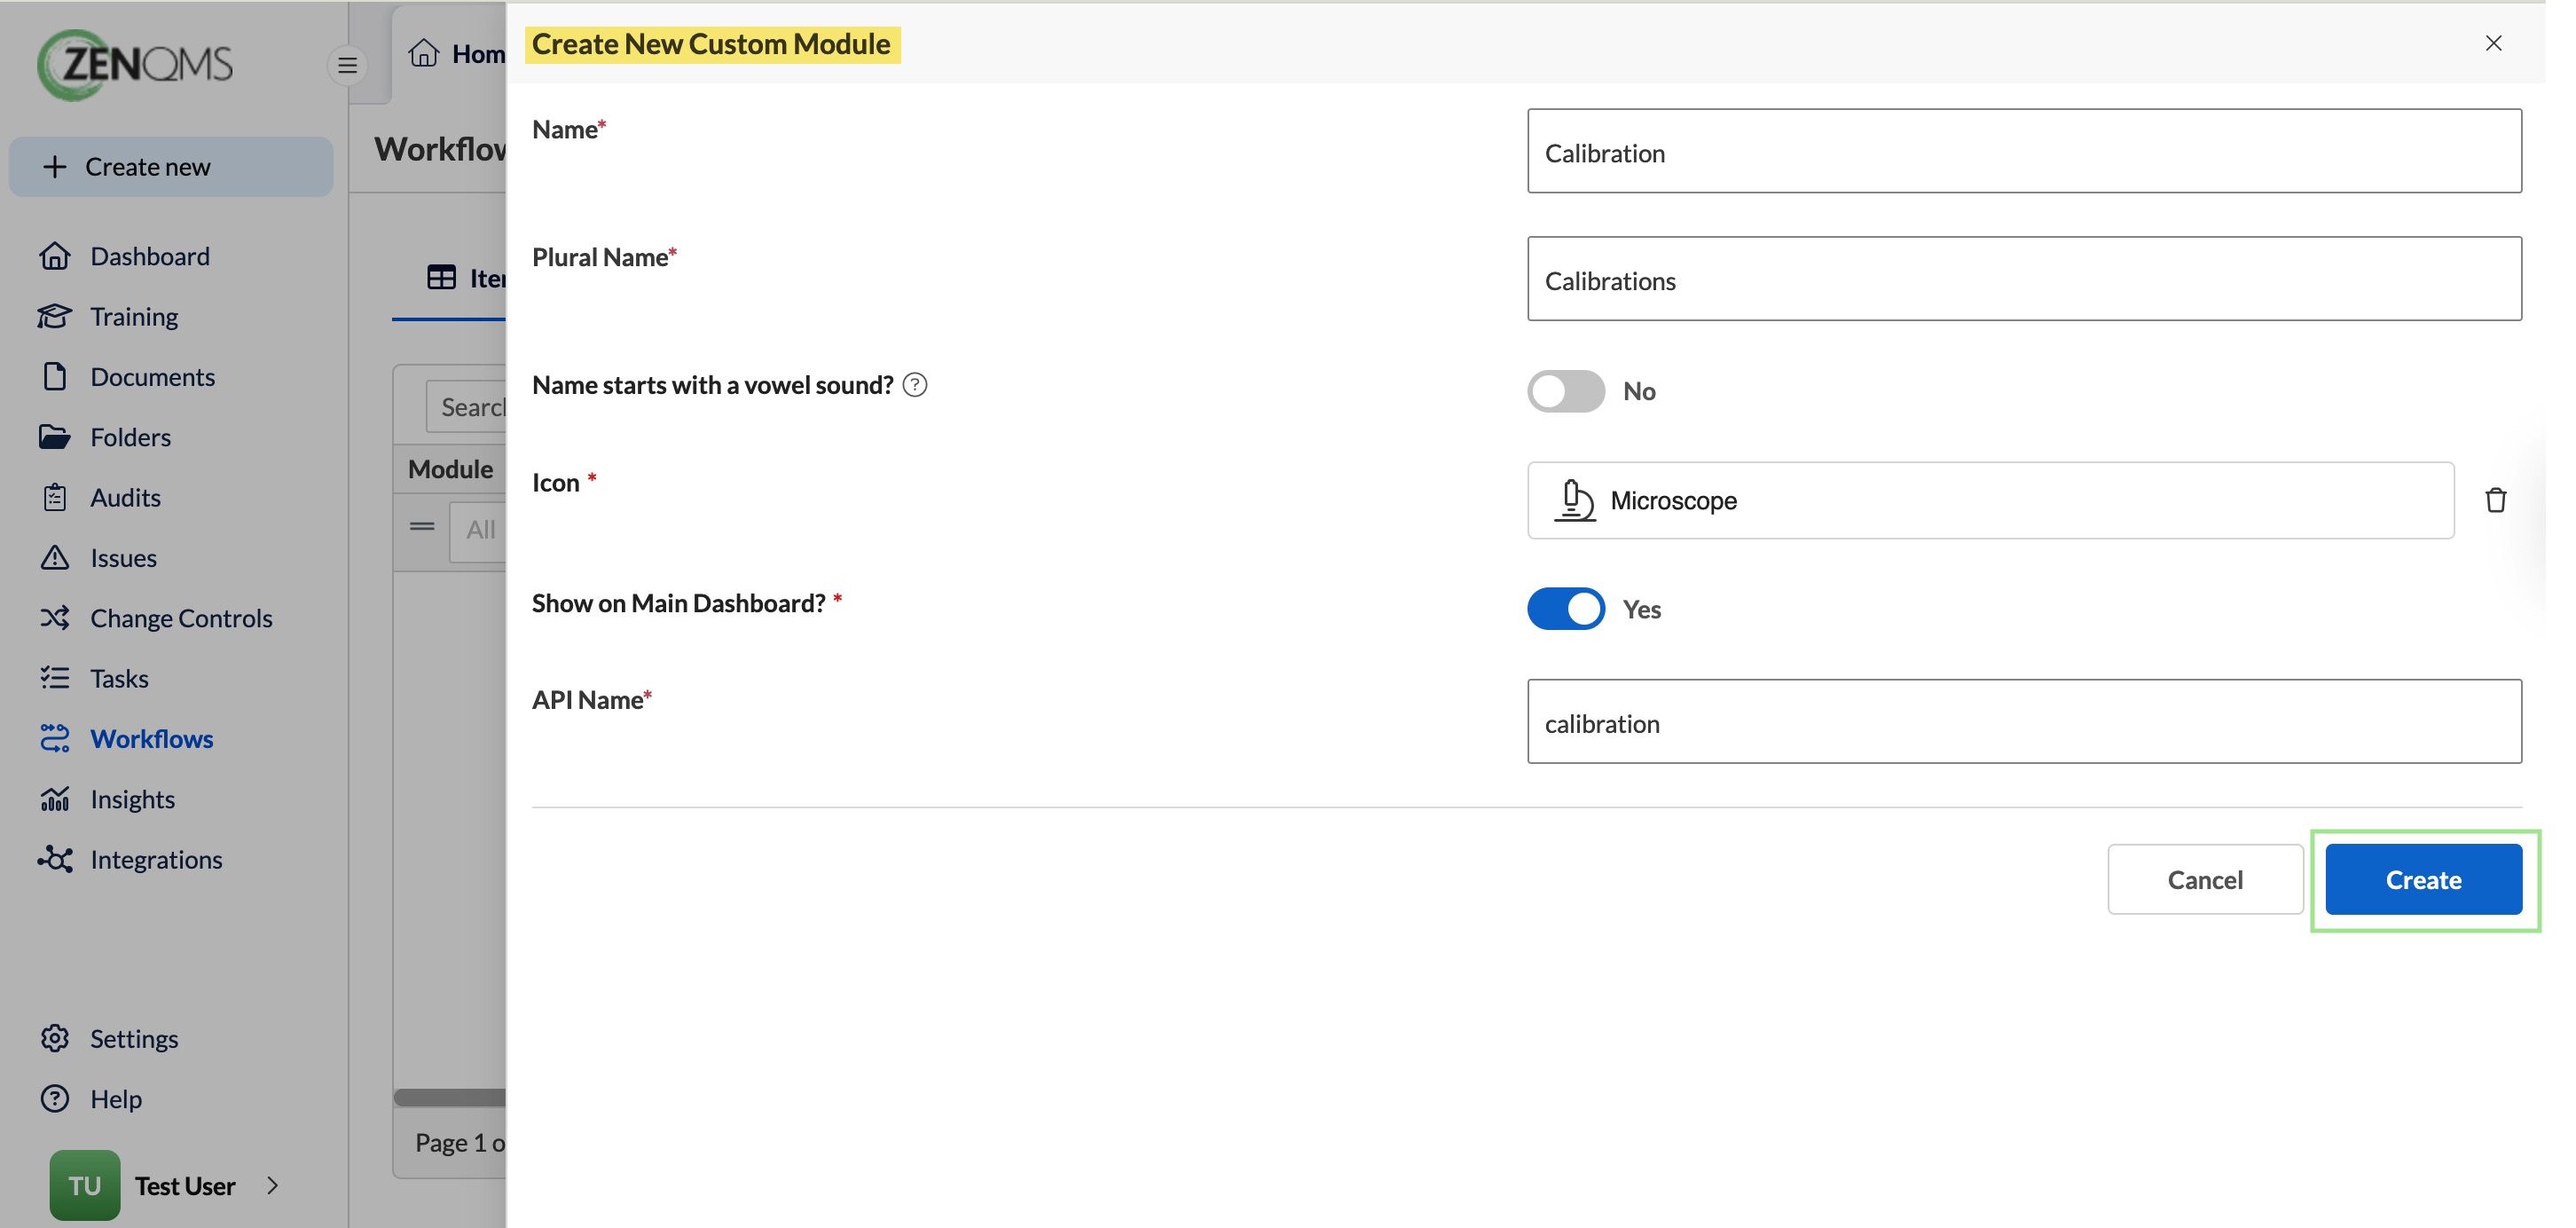Viewport: 2576px width, 1228px height.
Task: Click the equals filter icon under Module
Action: coord(422,526)
